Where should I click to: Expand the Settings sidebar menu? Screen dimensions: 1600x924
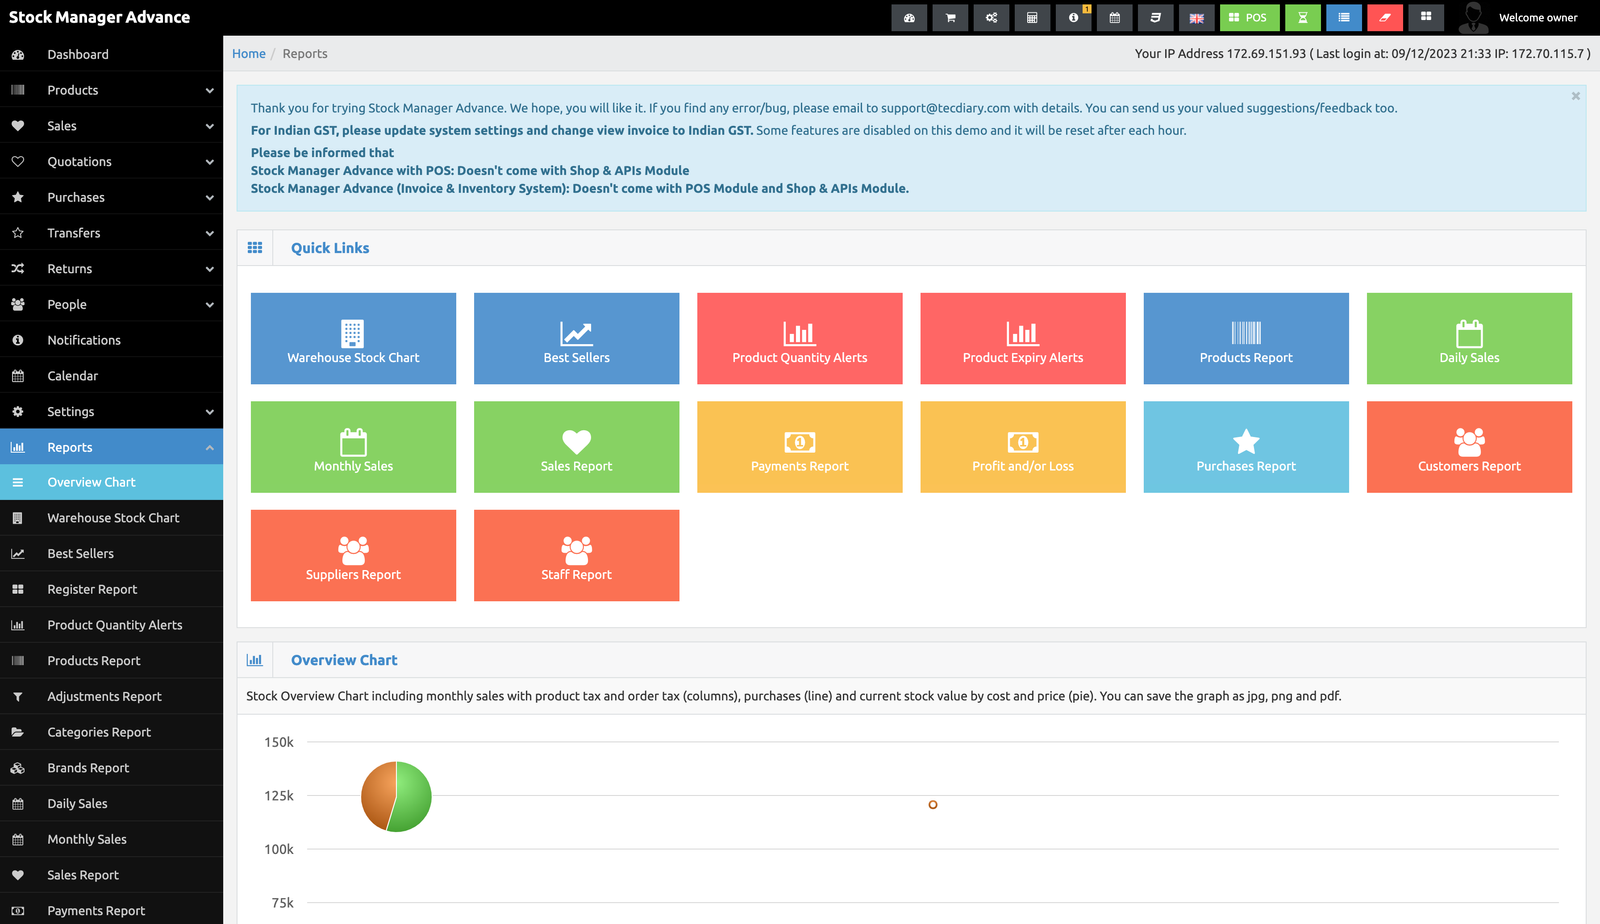[x=111, y=411]
